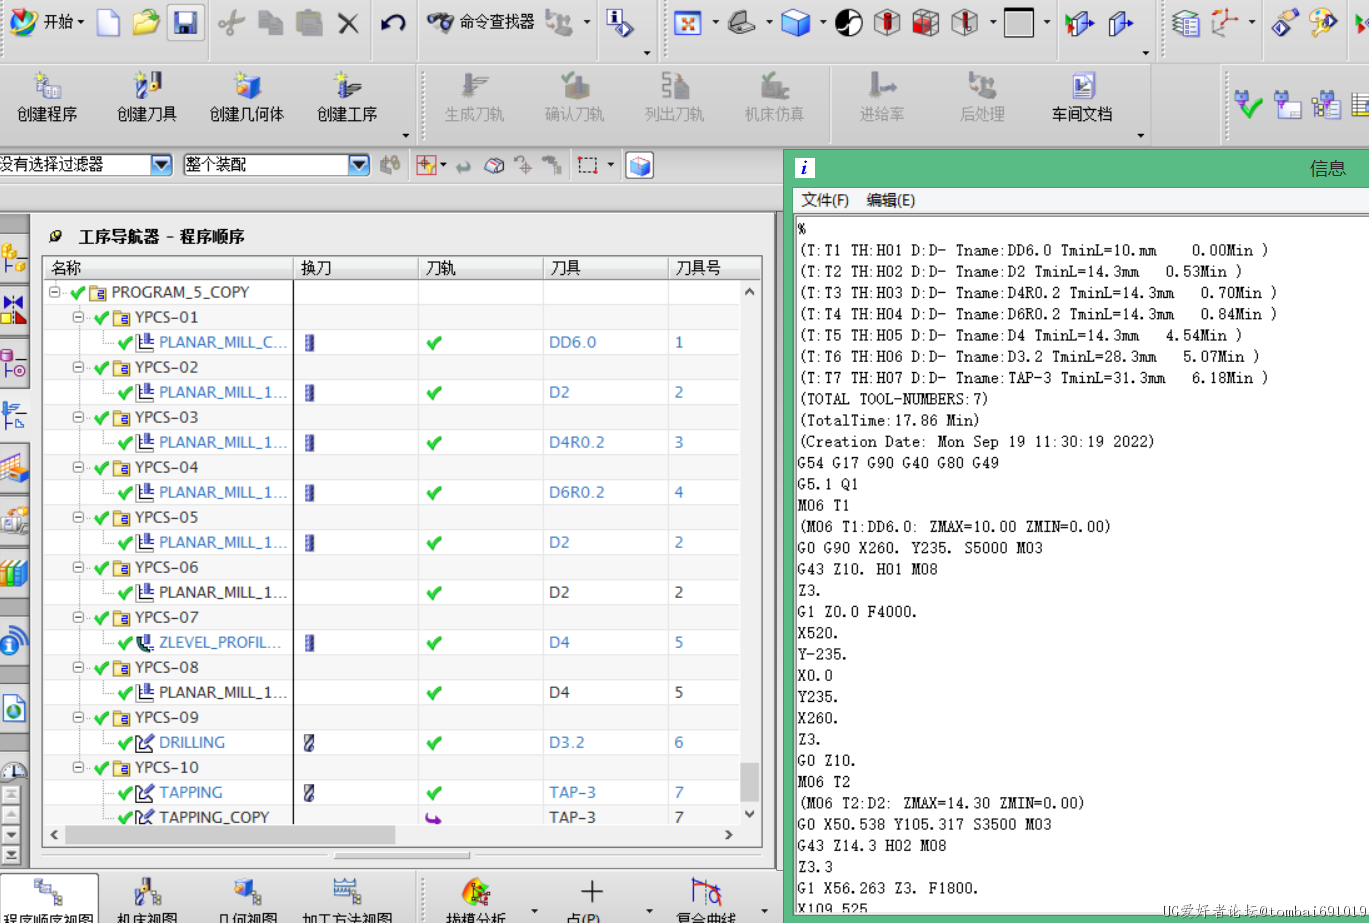Click the New file icon
Screen dimensions: 1369x923
pyautogui.click(x=109, y=22)
